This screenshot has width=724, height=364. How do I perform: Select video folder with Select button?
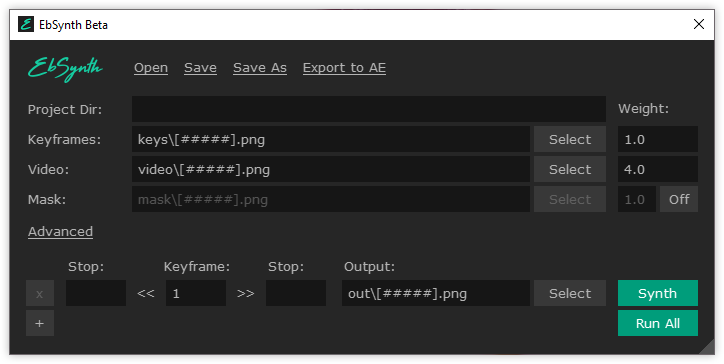point(570,170)
